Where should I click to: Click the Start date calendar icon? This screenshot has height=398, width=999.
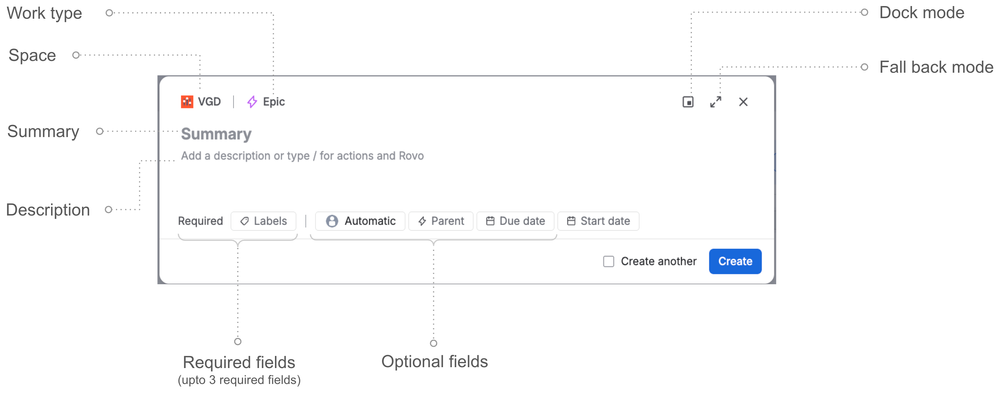(571, 221)
